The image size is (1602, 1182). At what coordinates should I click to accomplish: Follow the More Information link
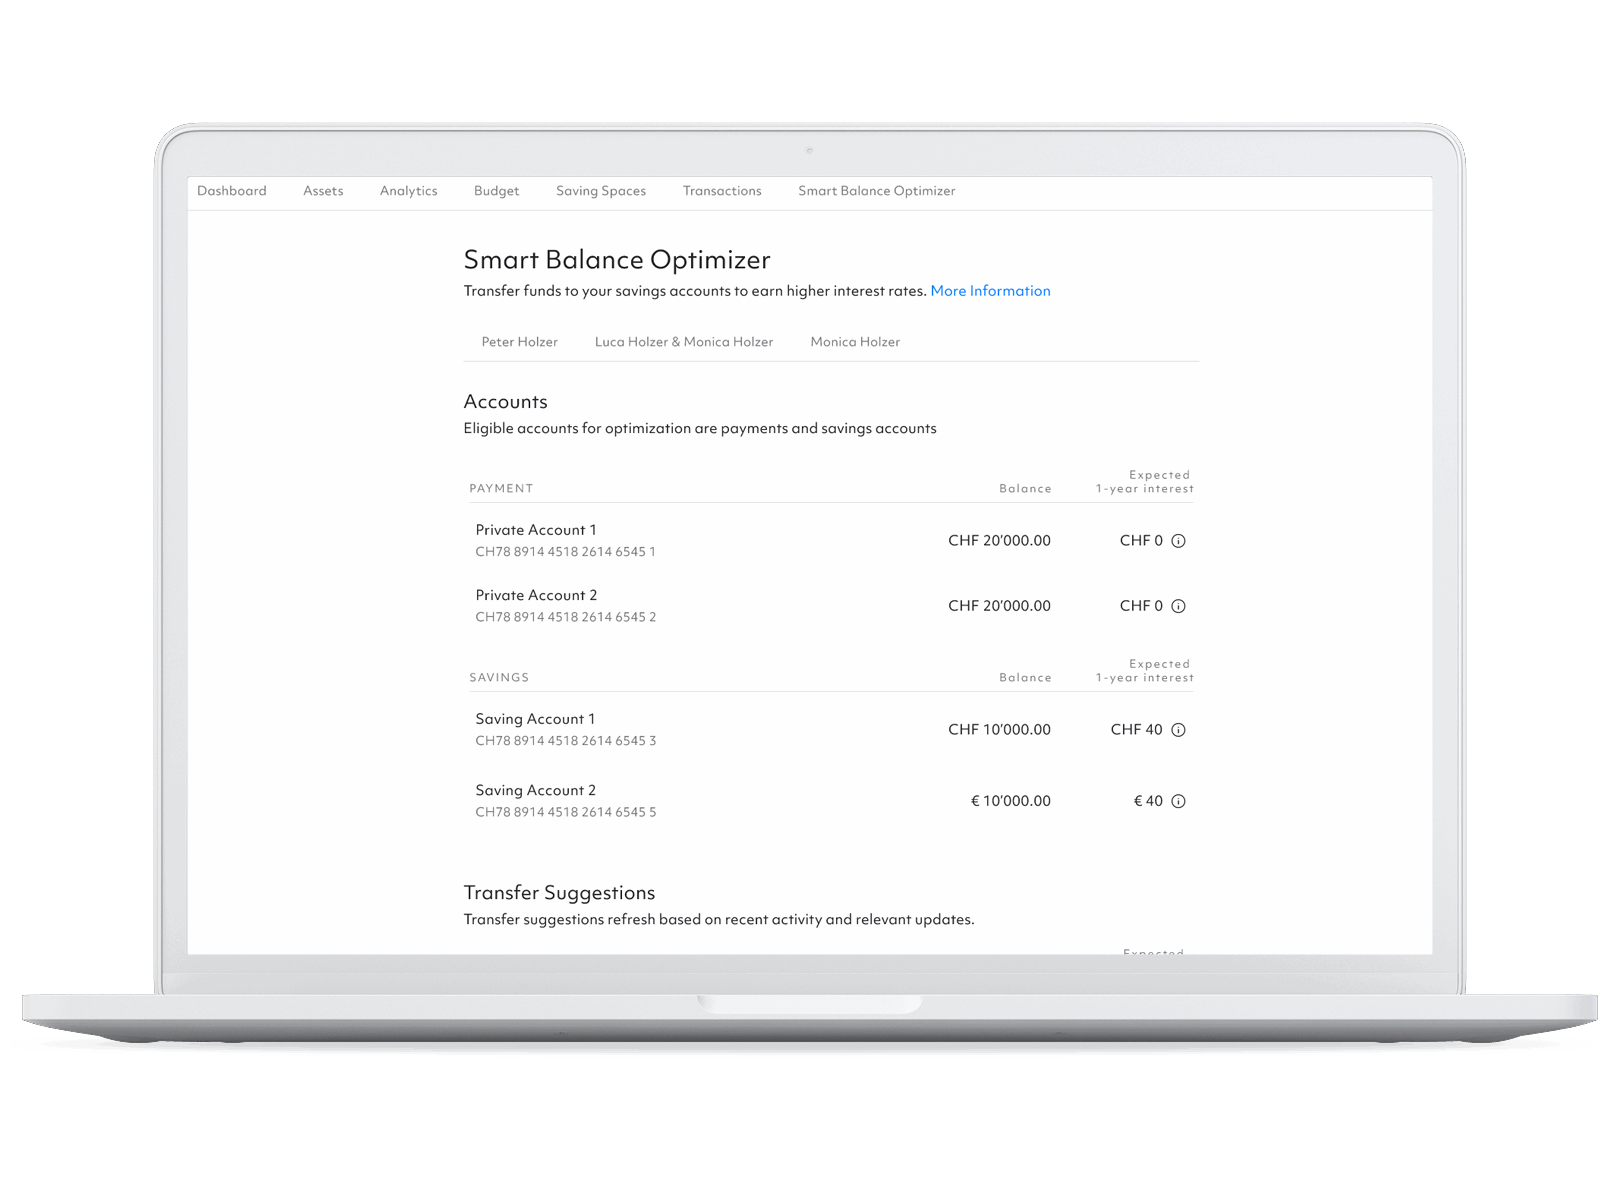pos(990,291)
